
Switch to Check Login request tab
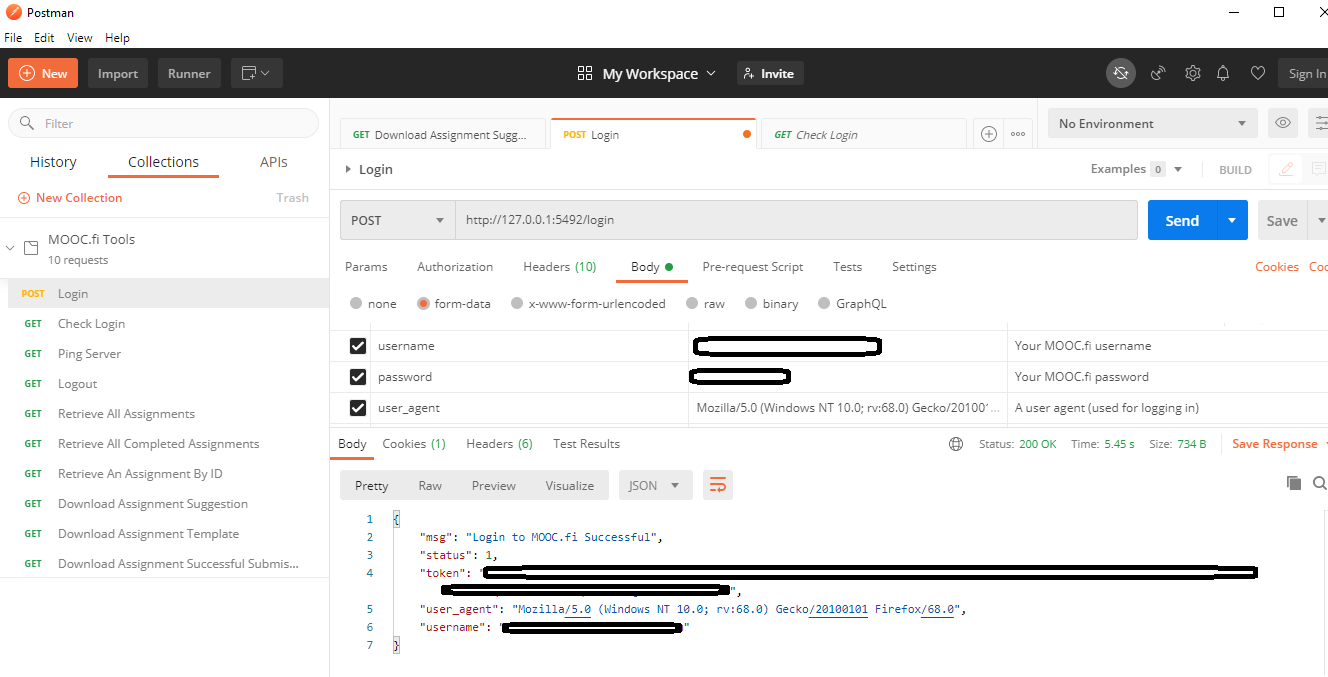(x=865, y=134)
